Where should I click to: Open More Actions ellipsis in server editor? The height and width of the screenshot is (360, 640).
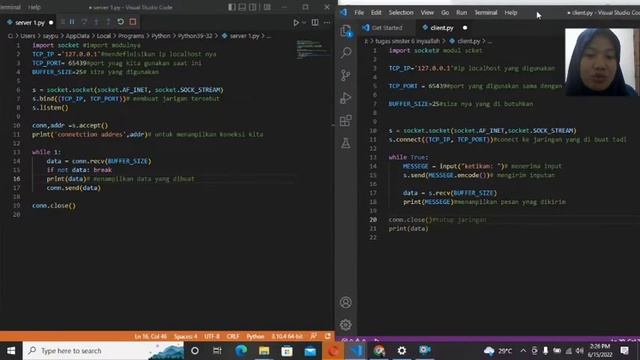tap(327, 22)
